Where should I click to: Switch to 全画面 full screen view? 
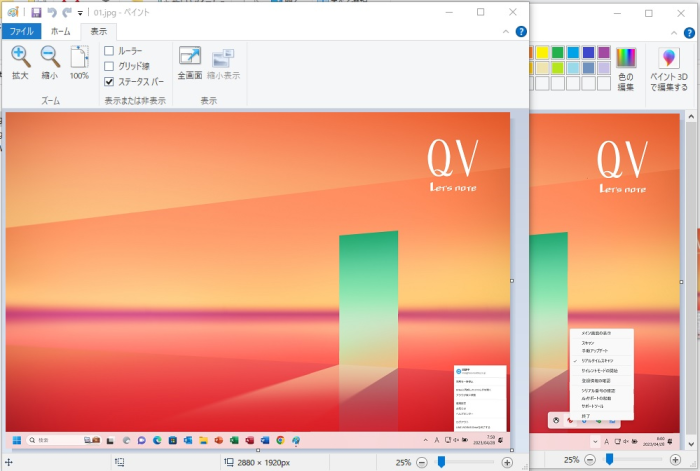(190, 63)
